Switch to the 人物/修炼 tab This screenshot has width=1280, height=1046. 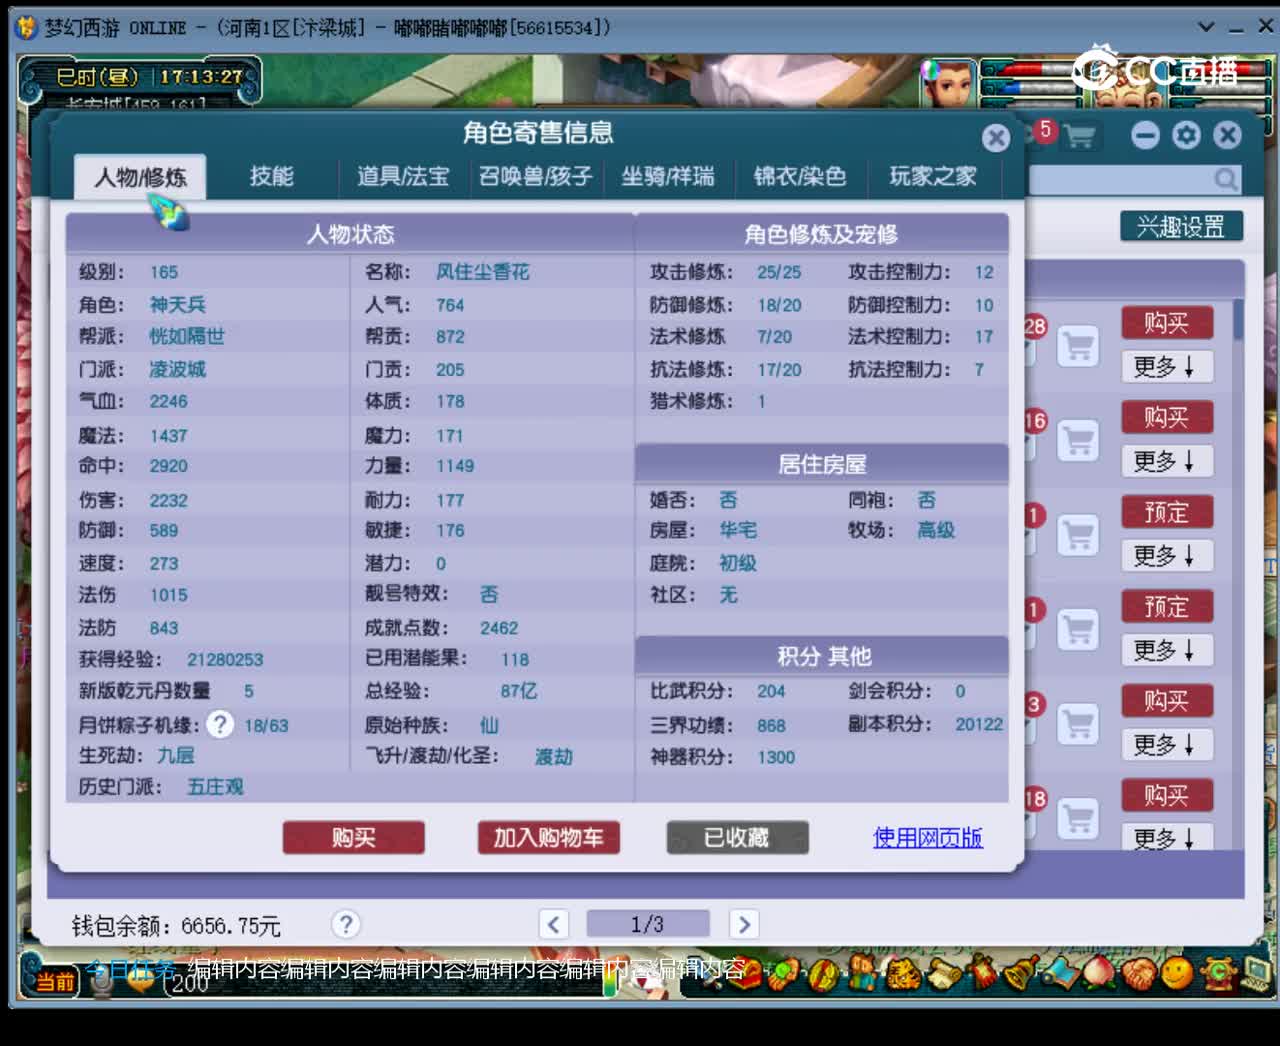coord(140,177)
